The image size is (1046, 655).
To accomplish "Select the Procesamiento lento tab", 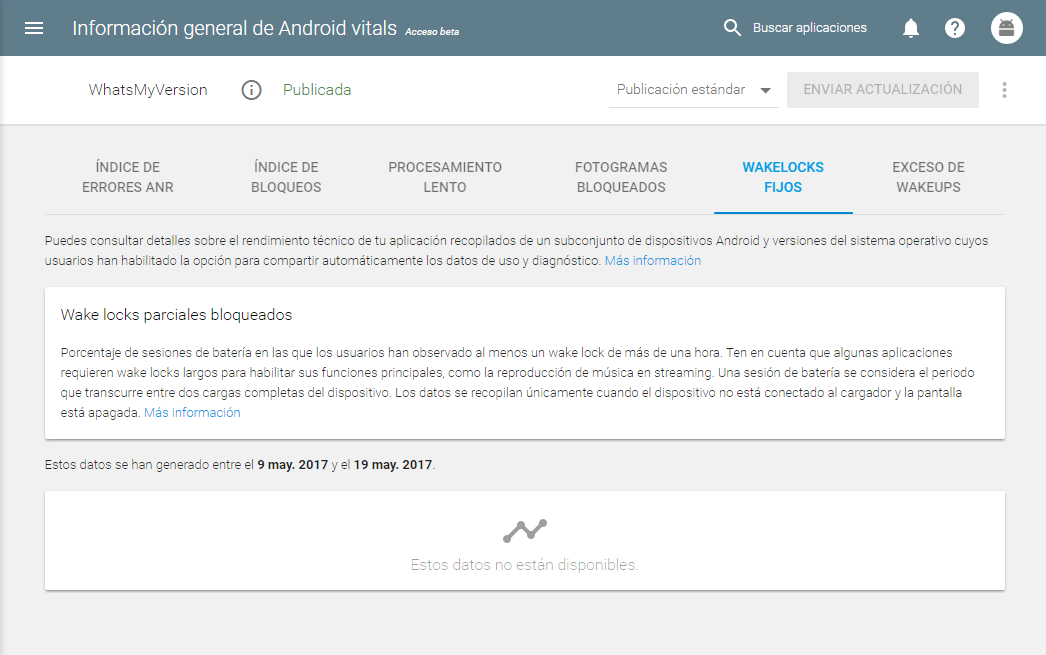I will coord(445,177).
